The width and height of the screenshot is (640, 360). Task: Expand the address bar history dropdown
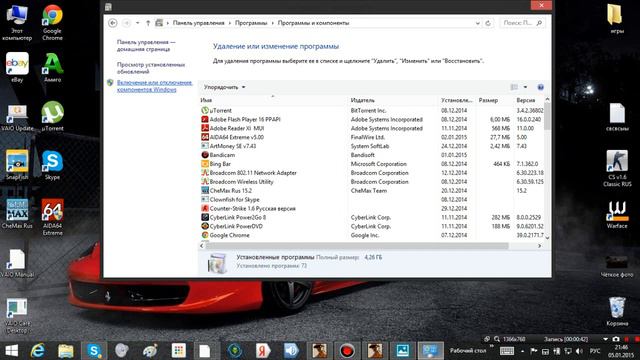pos(478,23)
